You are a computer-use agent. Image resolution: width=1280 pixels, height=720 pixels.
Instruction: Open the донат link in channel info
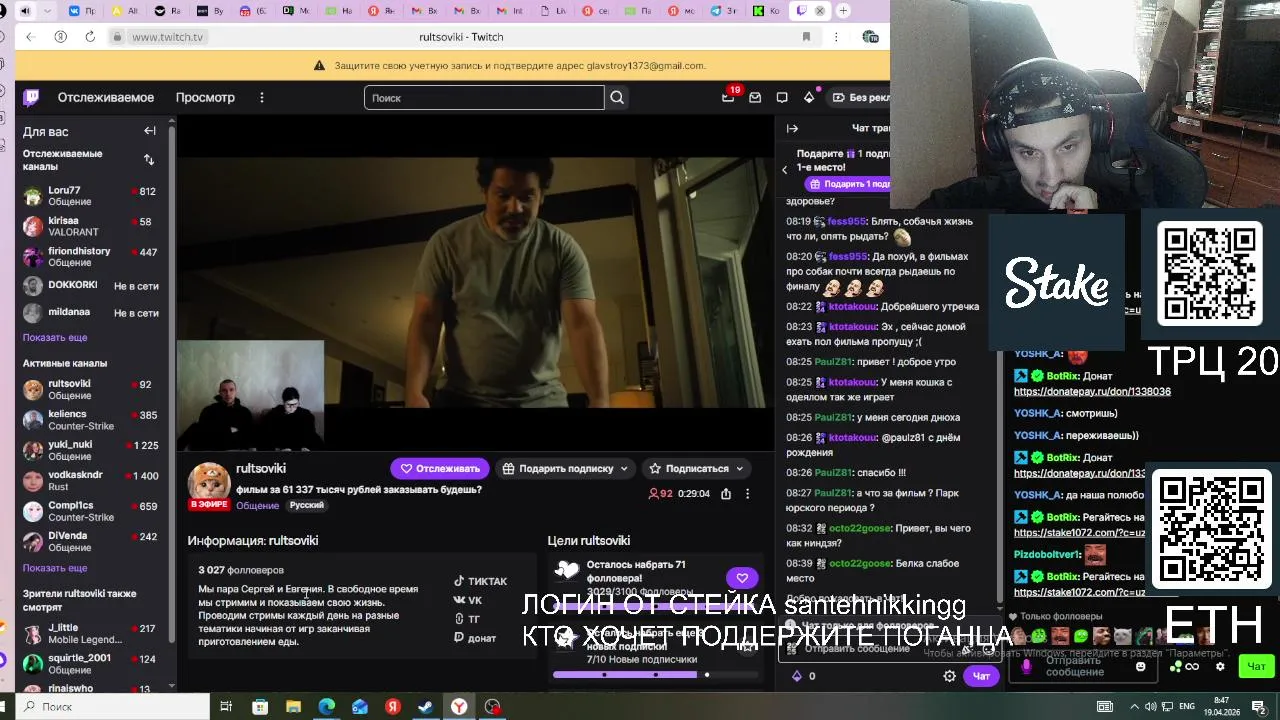pyautogui.click(x=474, y=638)
